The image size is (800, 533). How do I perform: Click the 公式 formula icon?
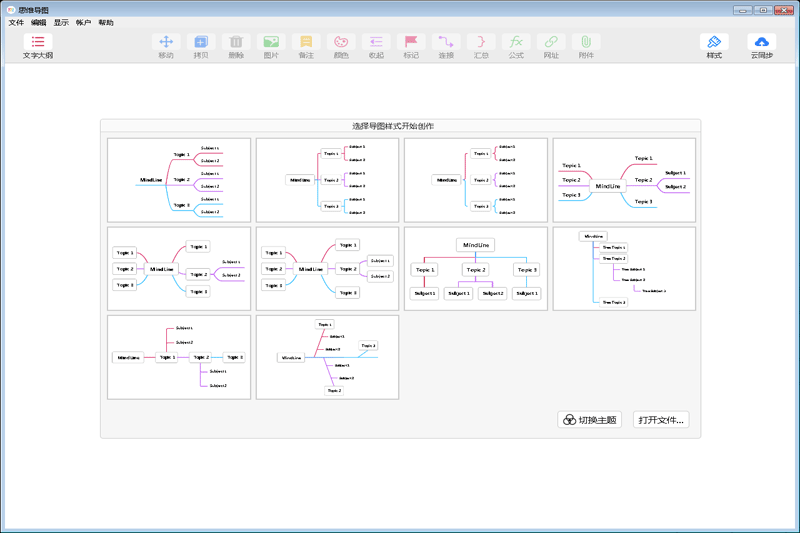pos(516,46)
